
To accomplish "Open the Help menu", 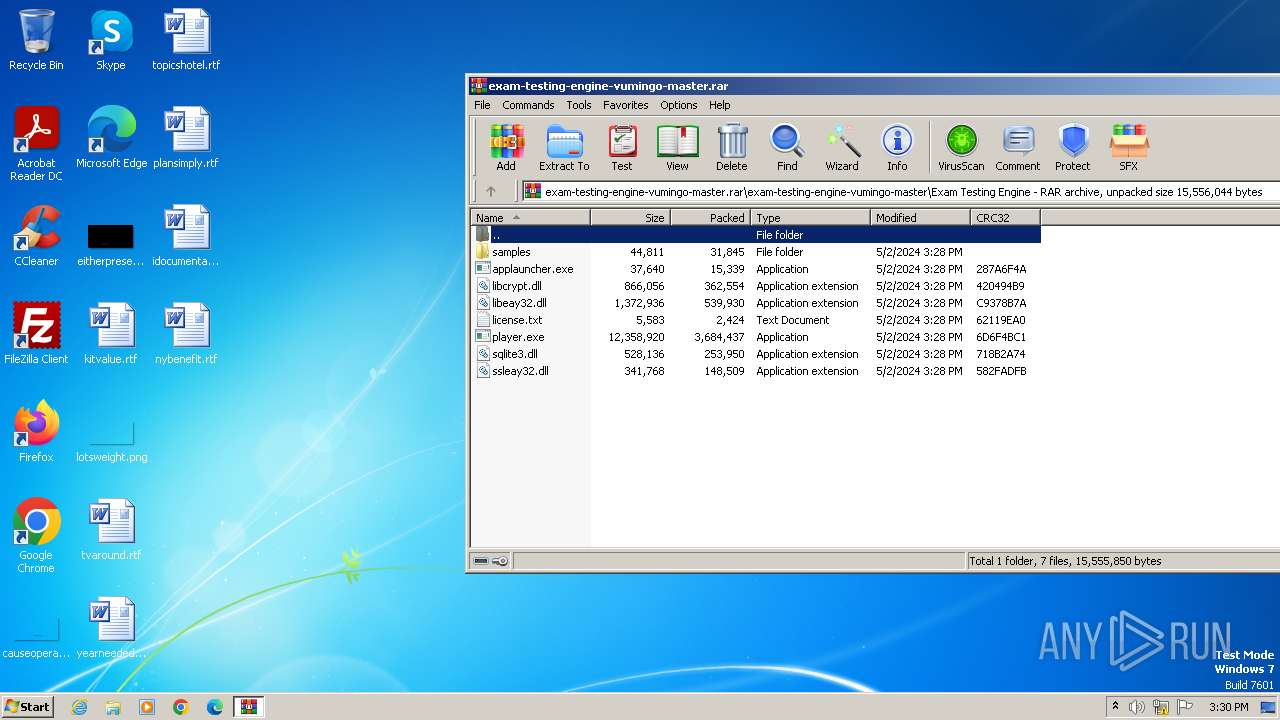I will coord(720,105).
